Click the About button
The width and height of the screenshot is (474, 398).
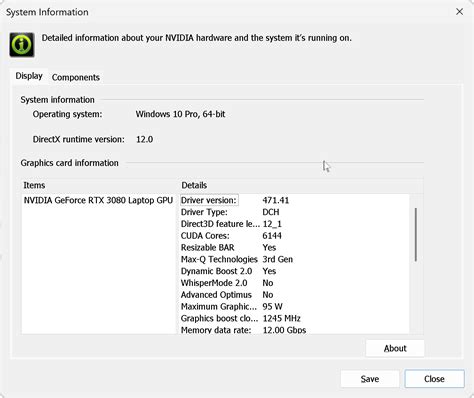click(395, 348)
